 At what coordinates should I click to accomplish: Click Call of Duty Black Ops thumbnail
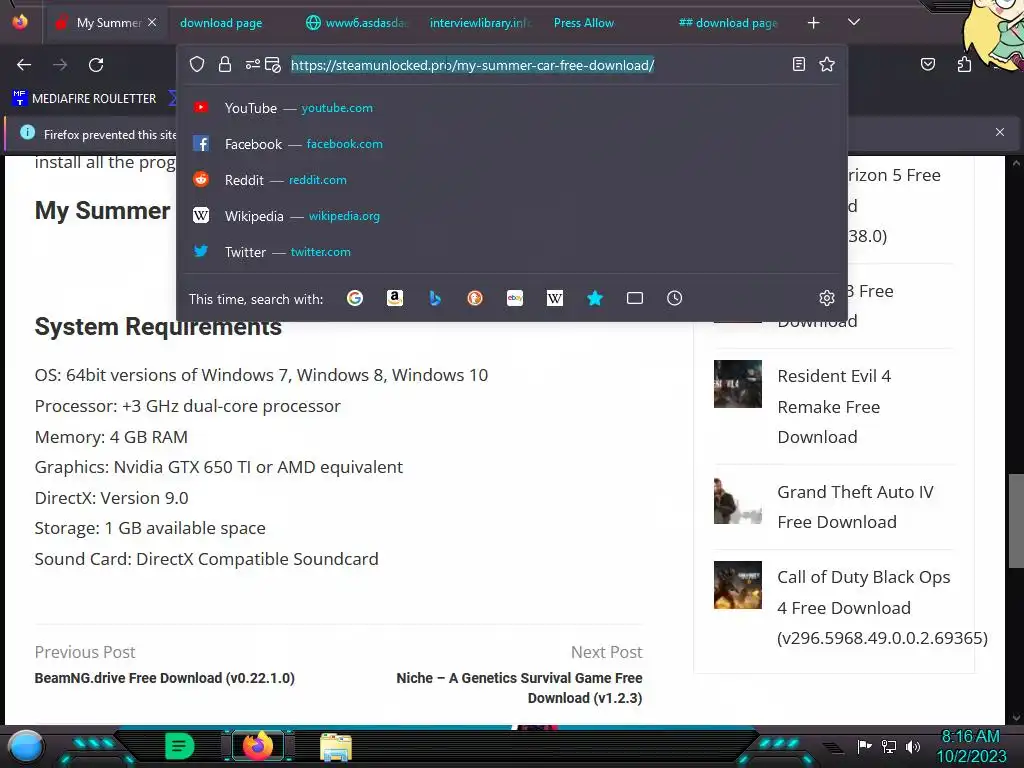[x=737, y=585]
